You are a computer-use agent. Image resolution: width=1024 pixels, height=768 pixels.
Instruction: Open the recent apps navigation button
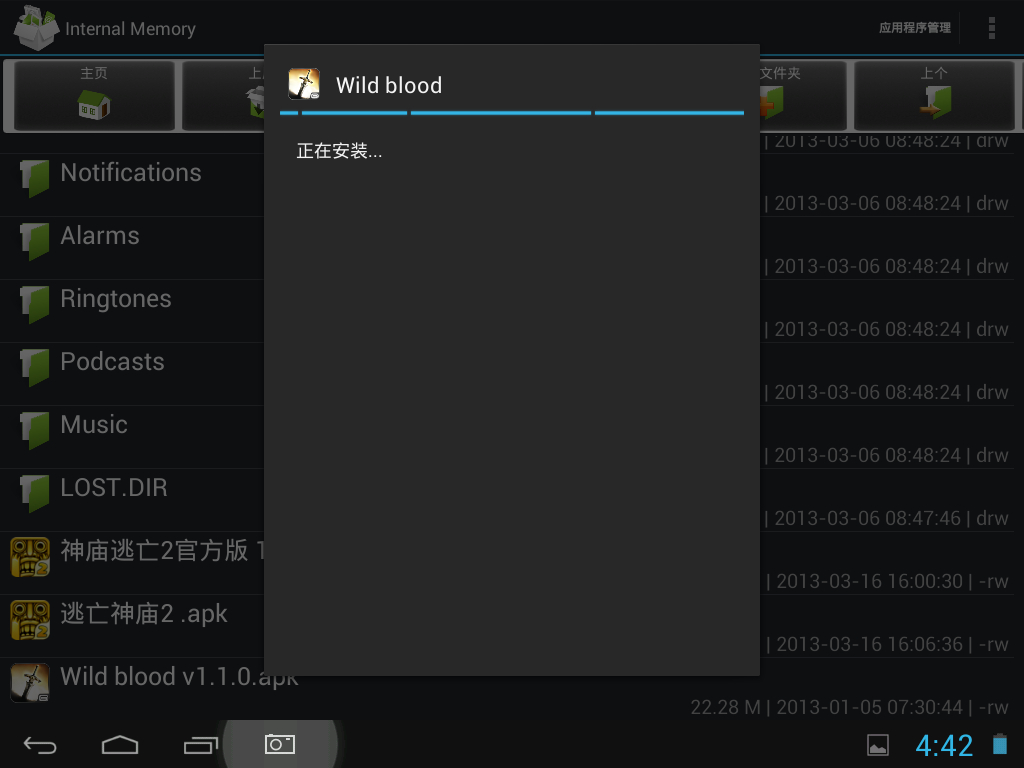tap(200, 745)
